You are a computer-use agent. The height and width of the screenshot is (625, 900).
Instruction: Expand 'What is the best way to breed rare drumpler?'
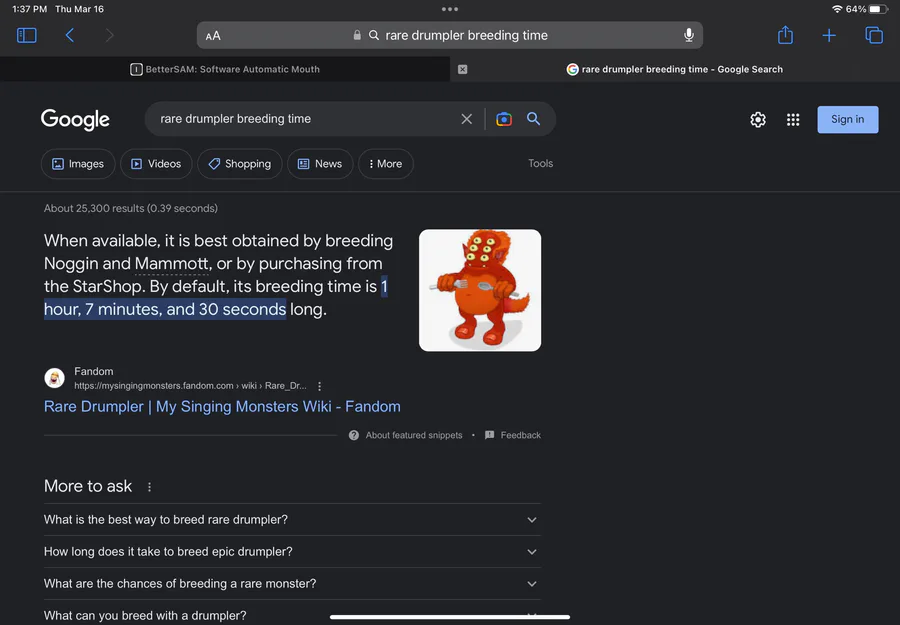pyautogui.click(x=292, y=519)
